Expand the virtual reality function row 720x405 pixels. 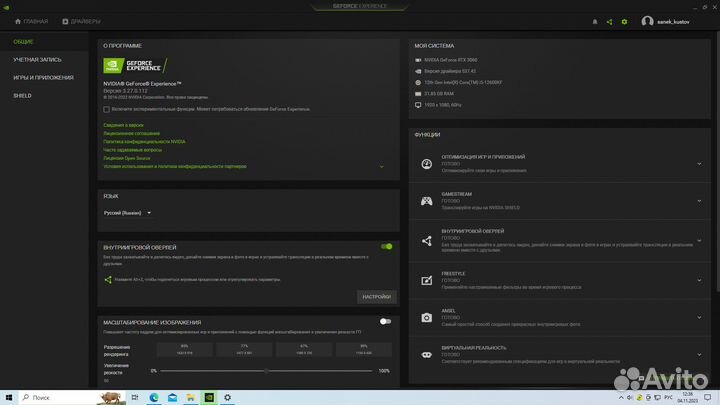coord(699,354)
